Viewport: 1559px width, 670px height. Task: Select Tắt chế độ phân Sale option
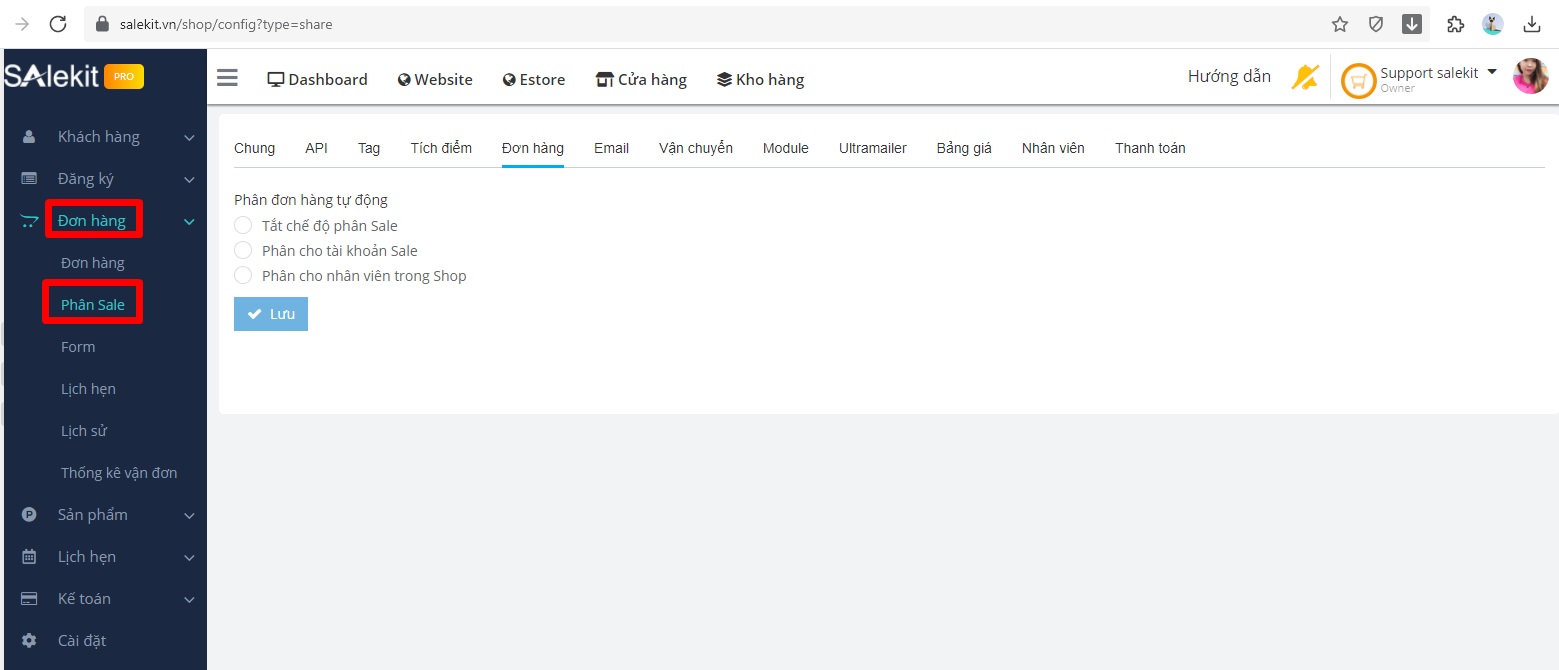[243, 226]
